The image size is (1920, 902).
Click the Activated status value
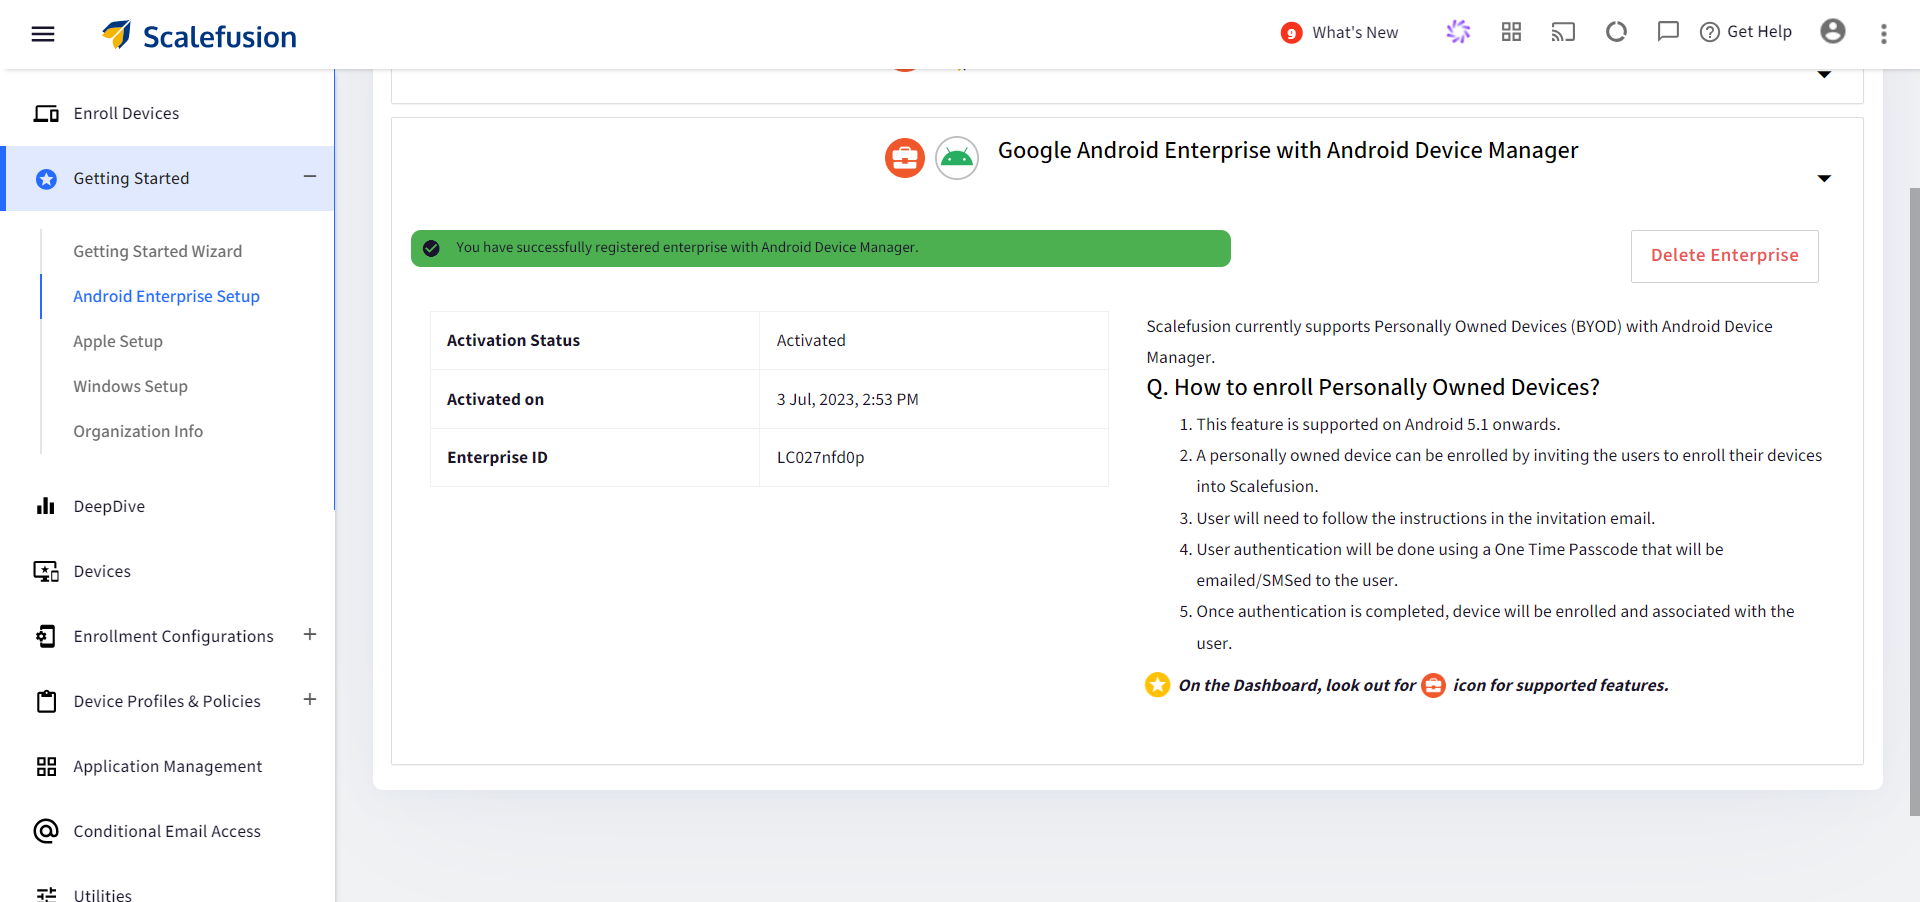point(811,341)
